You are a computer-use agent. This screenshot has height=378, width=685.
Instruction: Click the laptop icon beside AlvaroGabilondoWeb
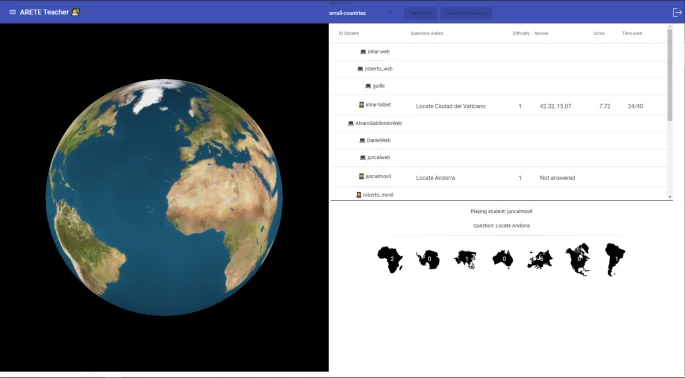[350, 123]
